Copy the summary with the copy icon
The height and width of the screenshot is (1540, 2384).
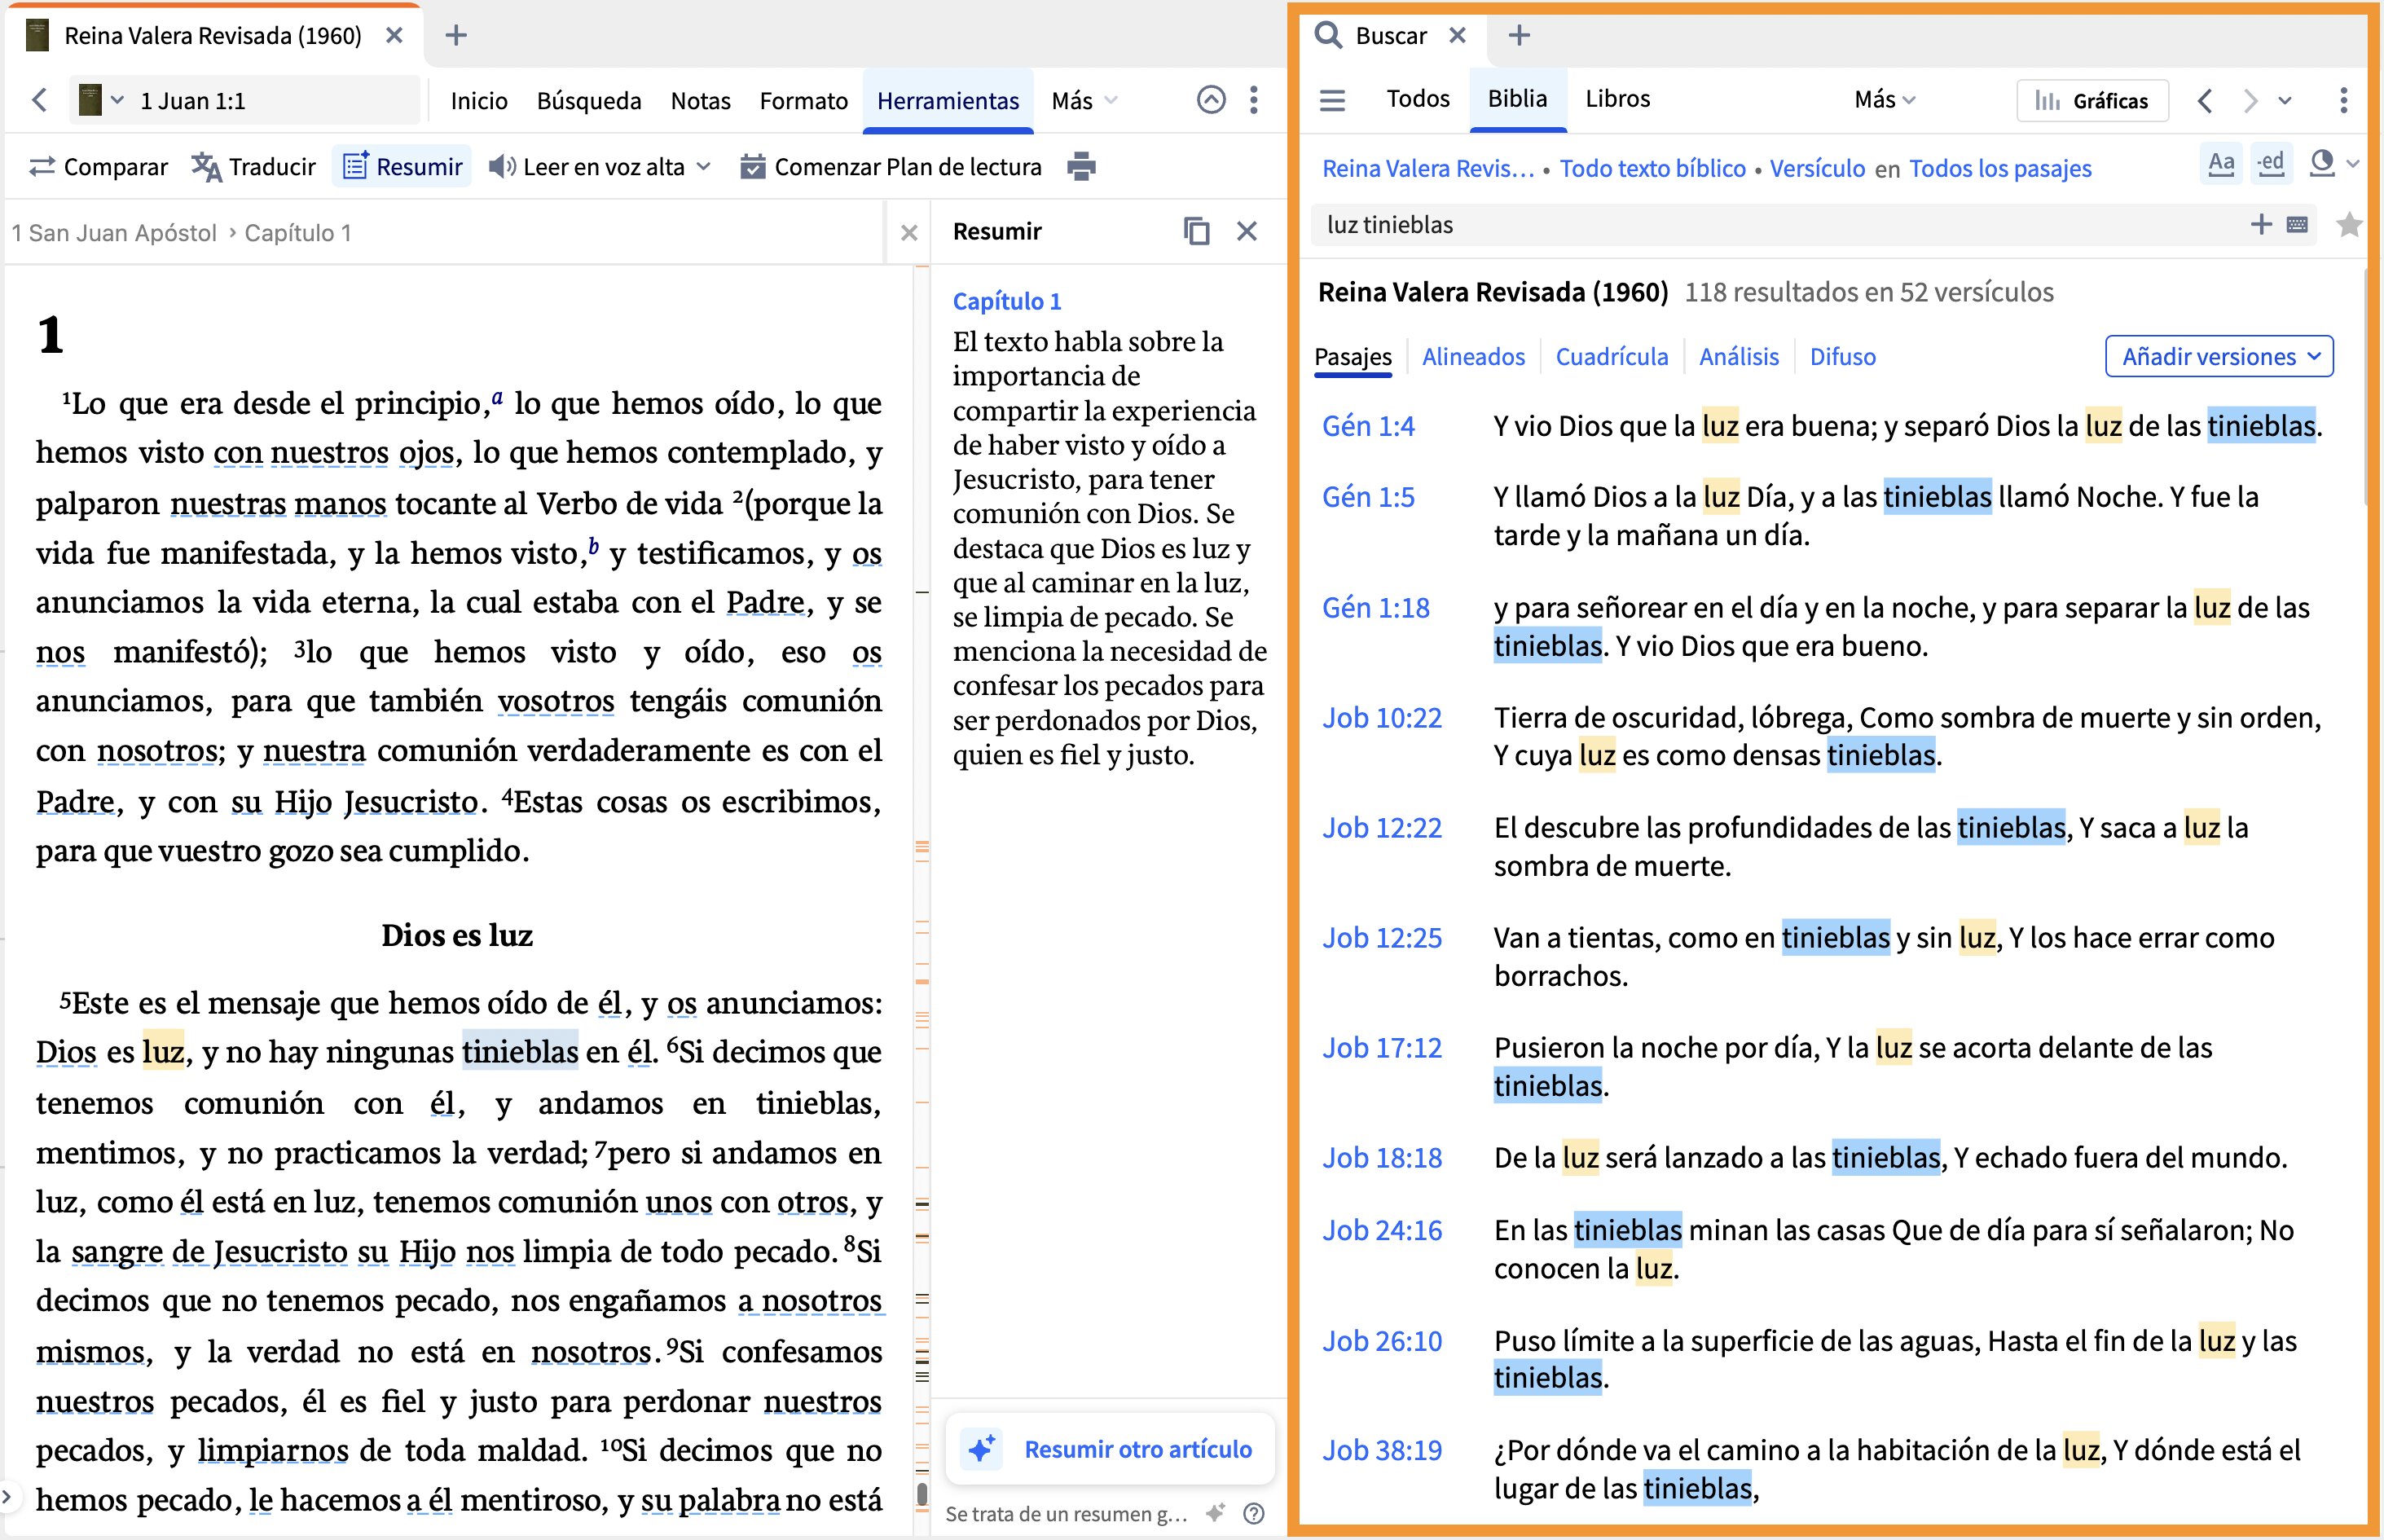point(1196,231)
